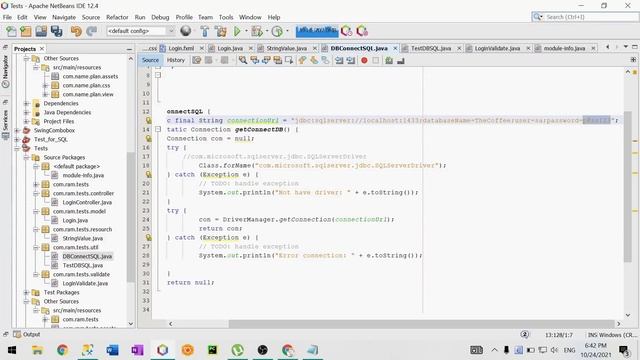The height and width of the screenshot is (360, 640).
Task: Click the Find Next Occurrence icon
Action: point(266,60)
